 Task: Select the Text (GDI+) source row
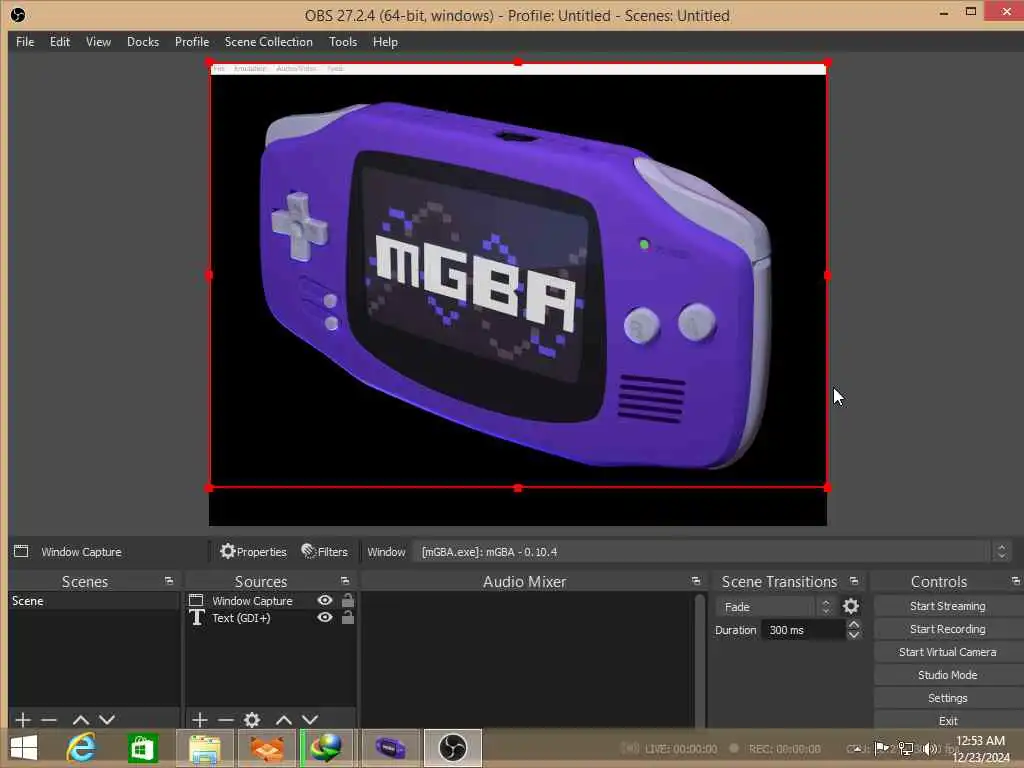271,617
